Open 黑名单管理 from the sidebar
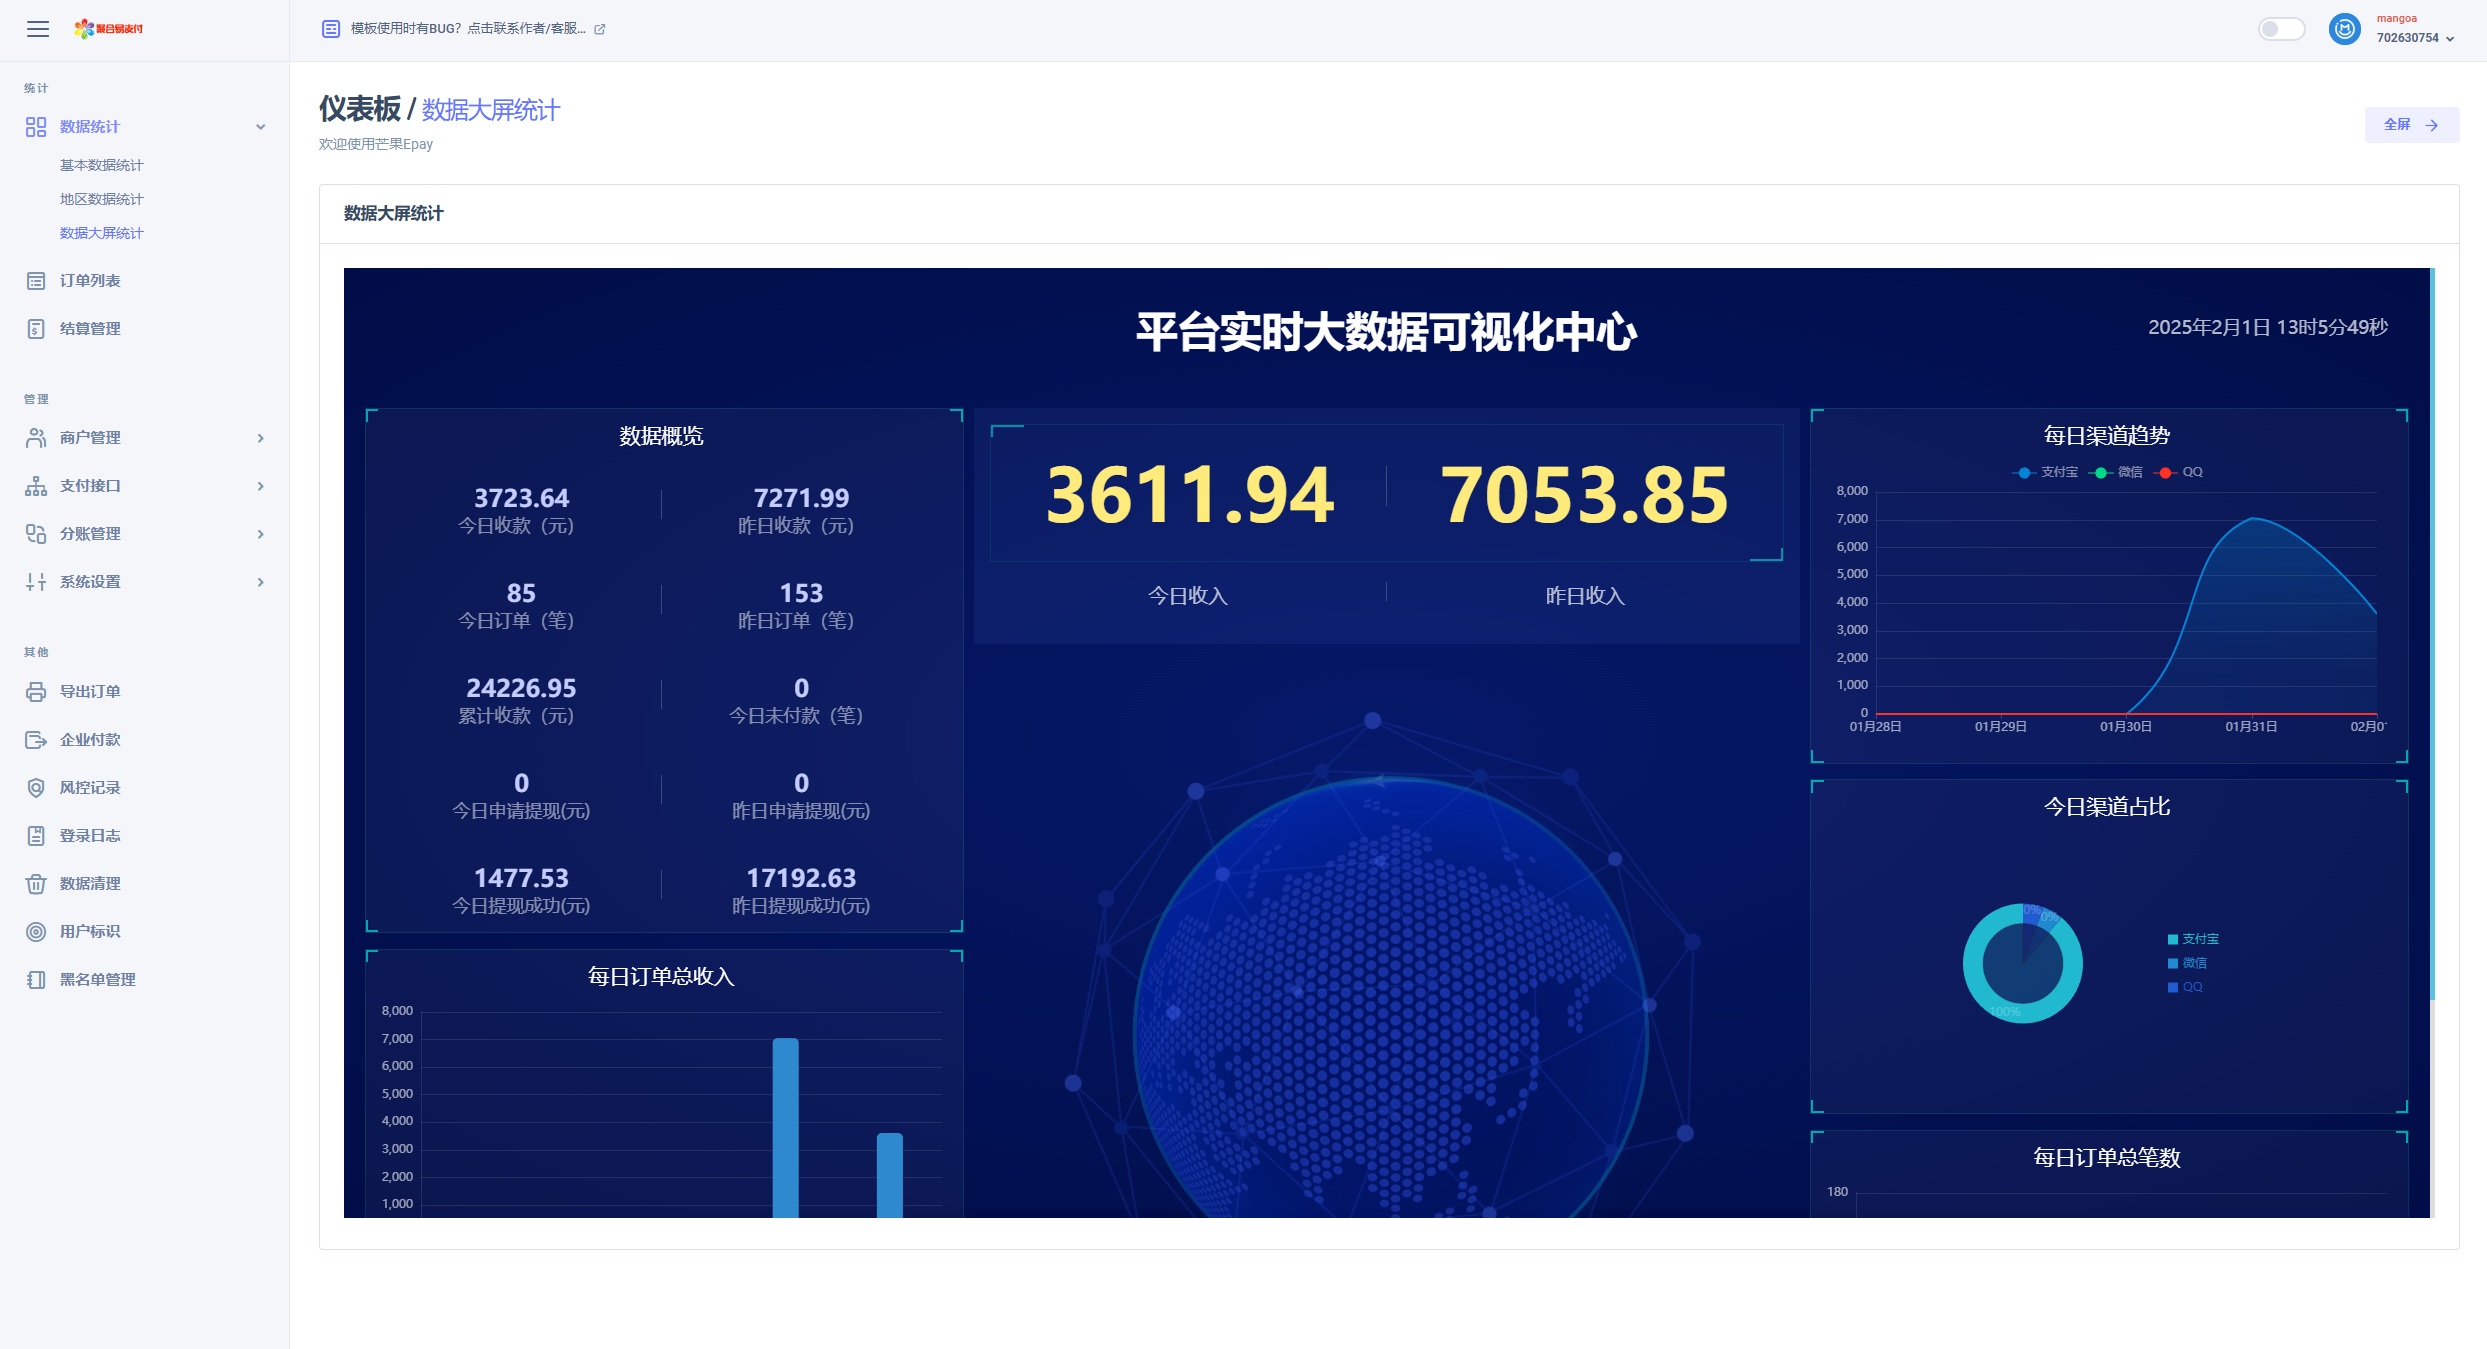The width and height of the screenshot is (2487, 1349). click(x=97, y=979)
